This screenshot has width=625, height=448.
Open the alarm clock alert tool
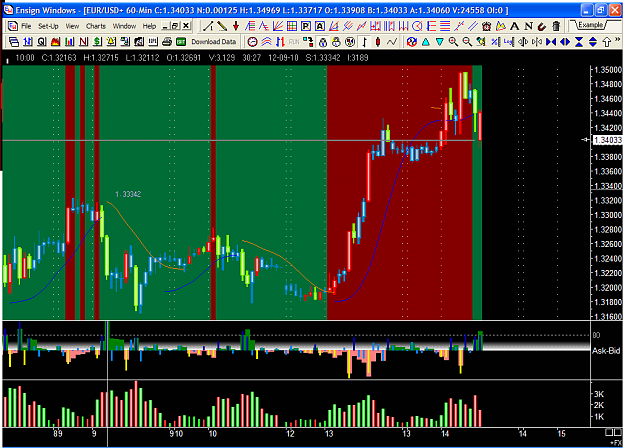[487, 26]
